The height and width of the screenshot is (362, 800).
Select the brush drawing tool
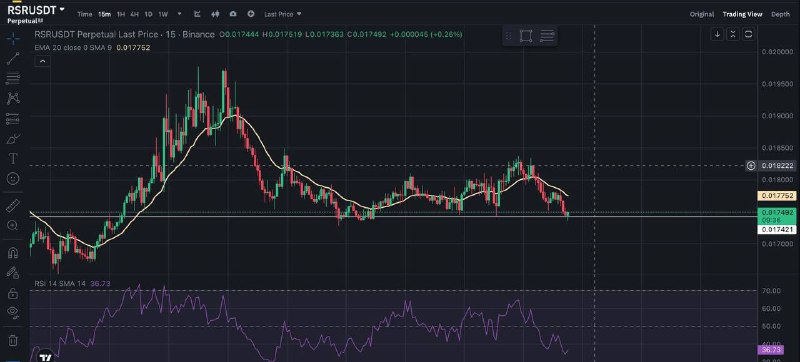[x=13, y=139]
